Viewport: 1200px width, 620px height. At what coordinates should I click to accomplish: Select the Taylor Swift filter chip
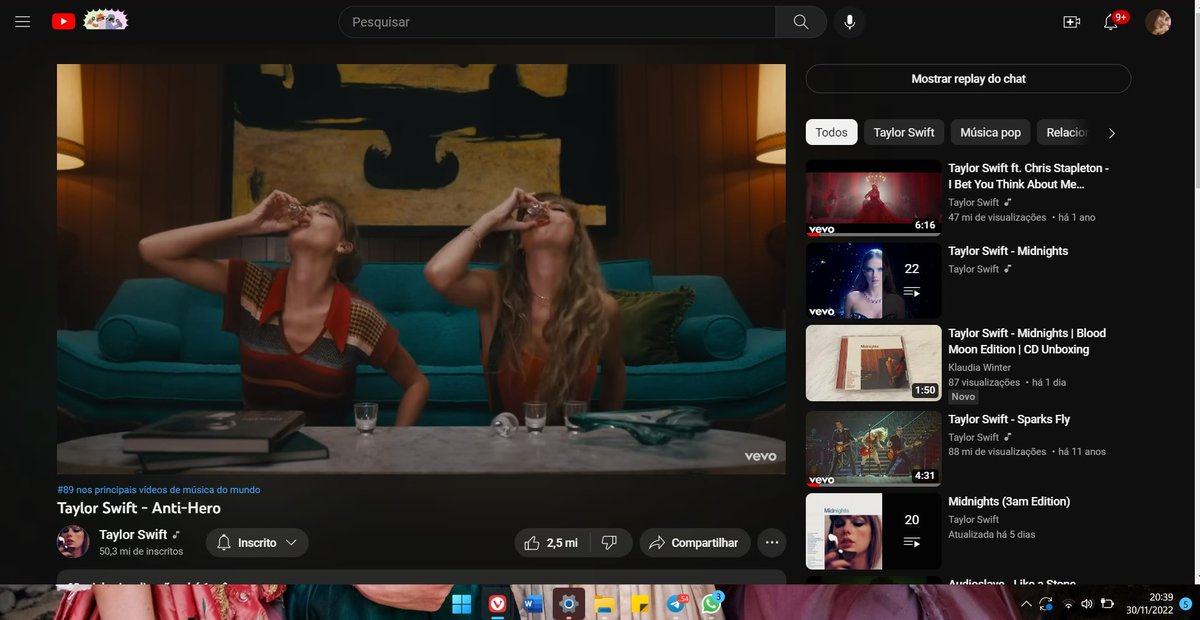(904, 132)
